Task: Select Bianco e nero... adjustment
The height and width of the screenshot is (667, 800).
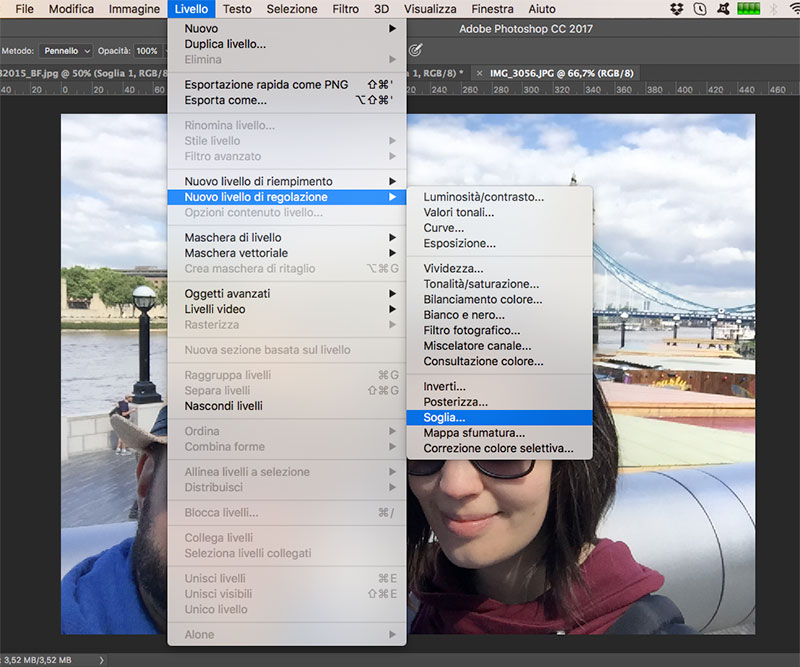Action: (499, 315)
